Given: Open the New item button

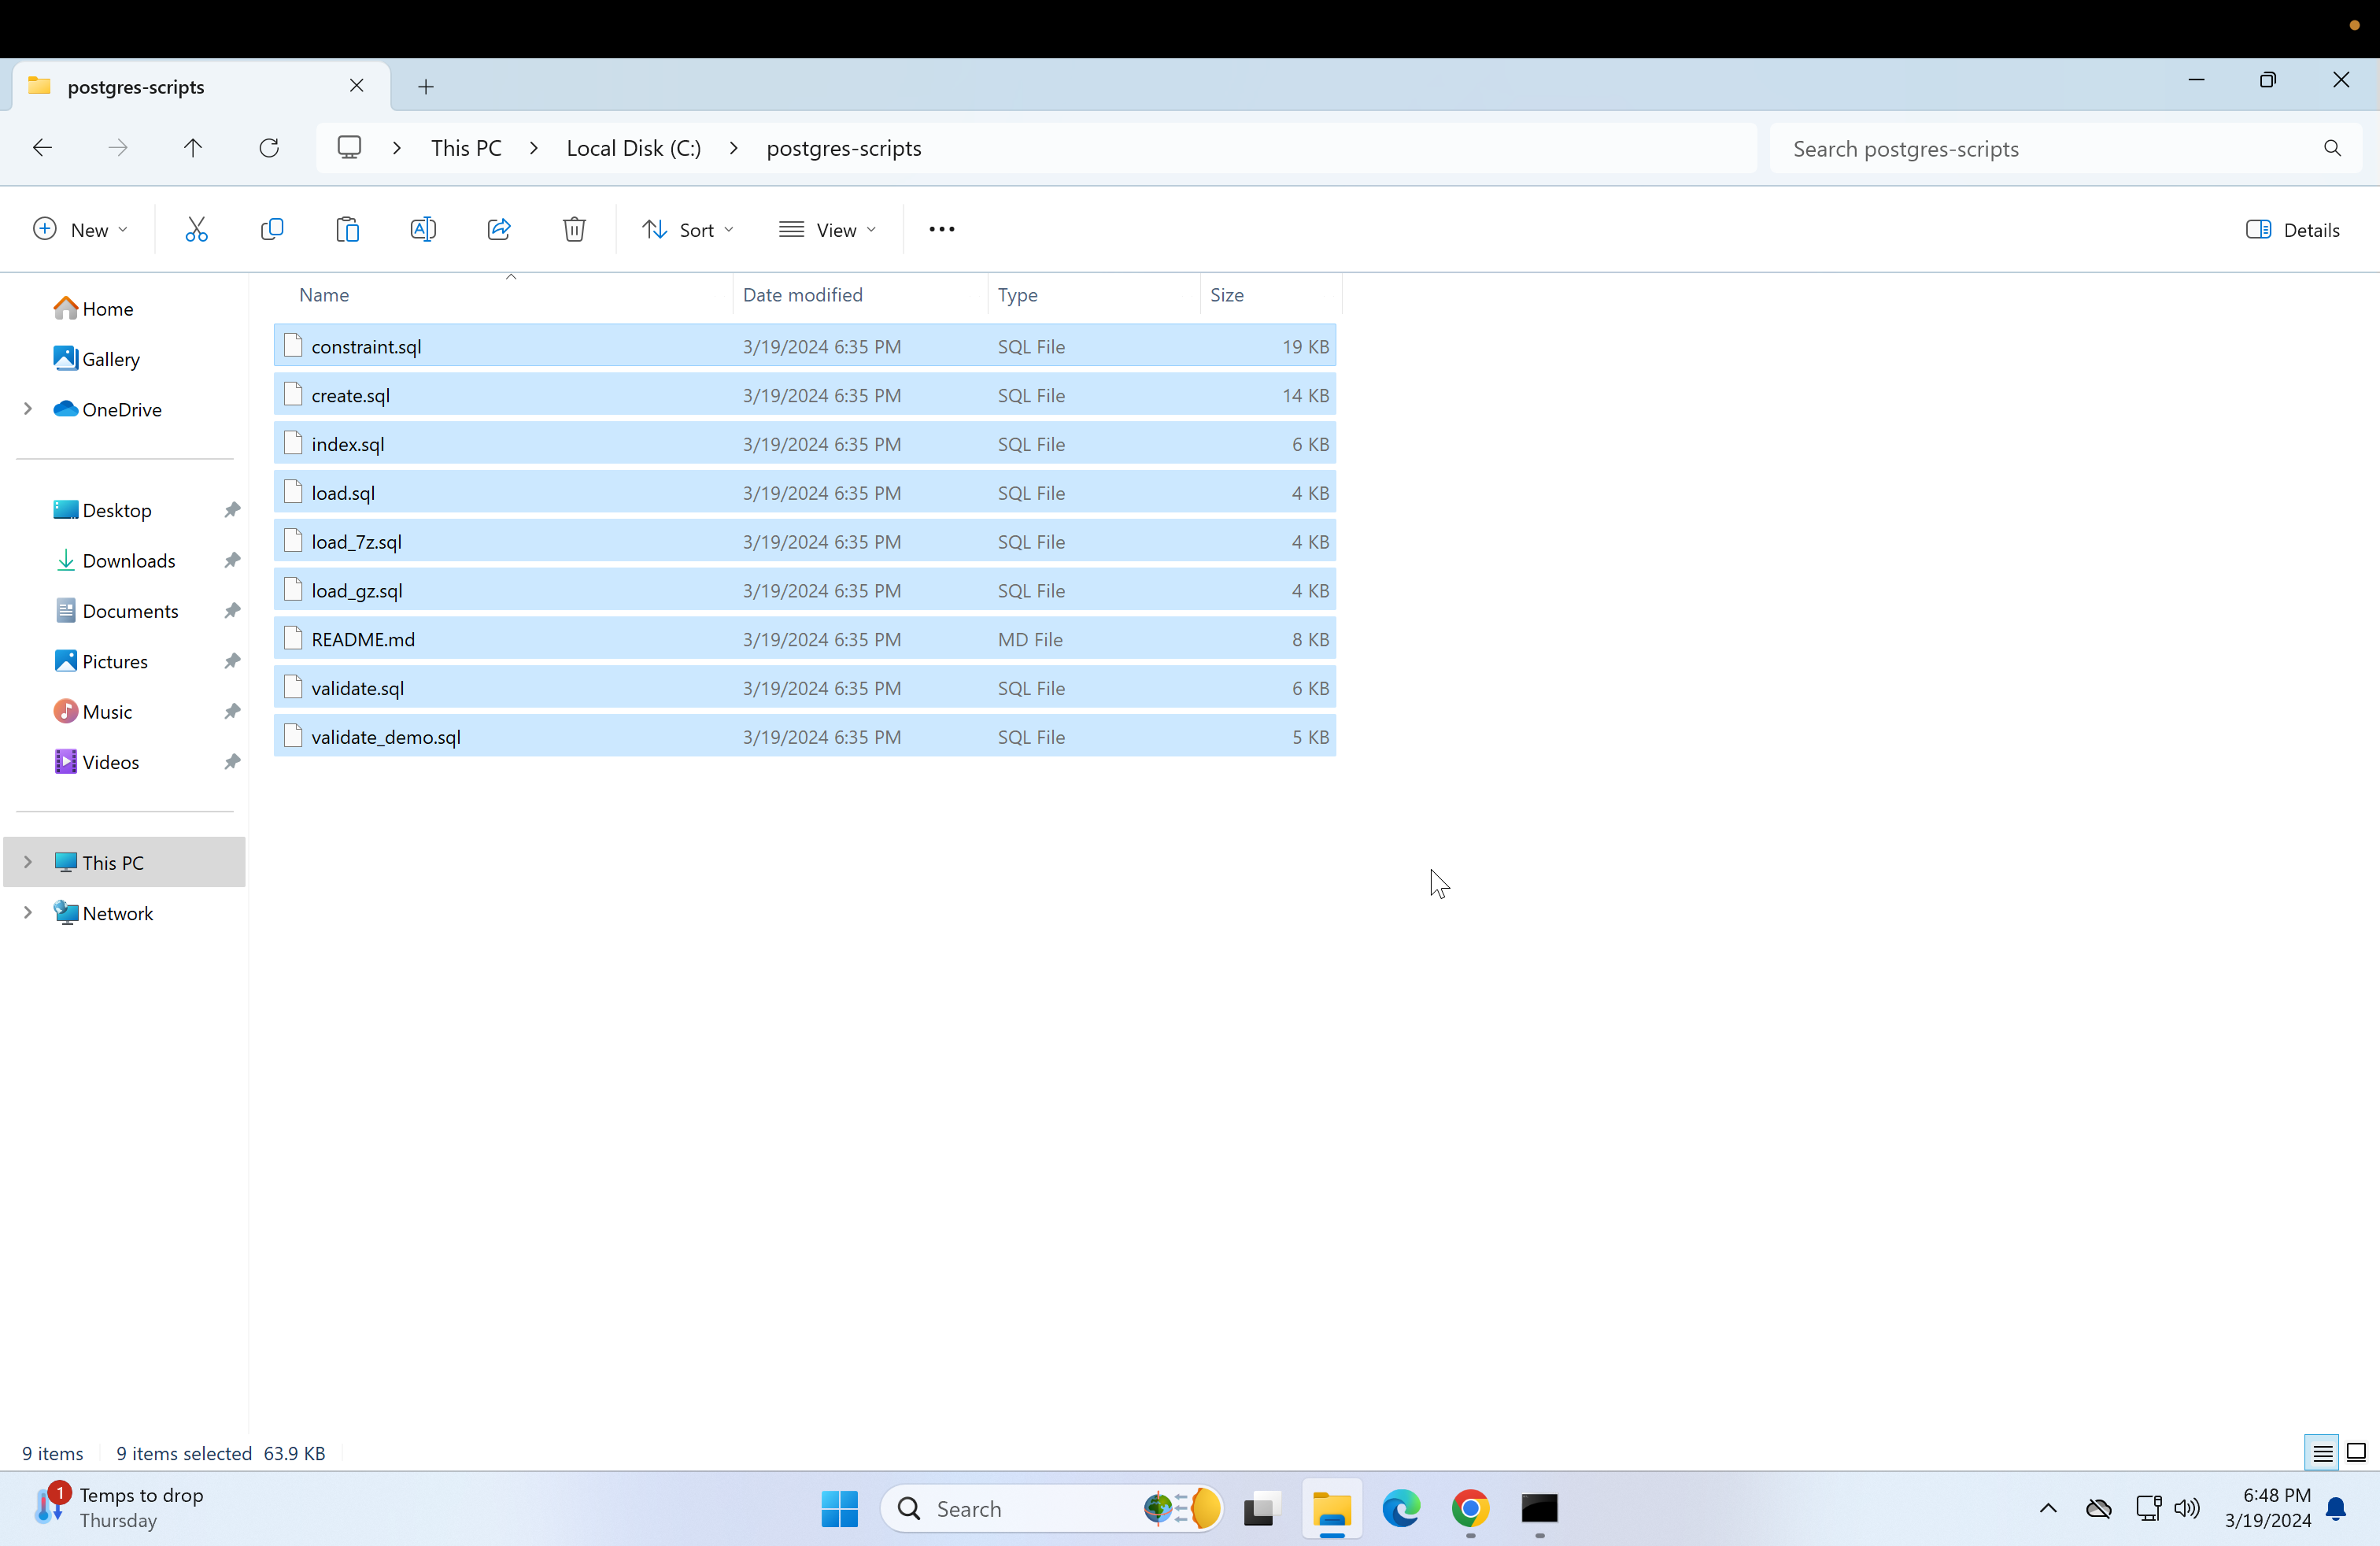Looking at the screenshot, I should point(80,229).
